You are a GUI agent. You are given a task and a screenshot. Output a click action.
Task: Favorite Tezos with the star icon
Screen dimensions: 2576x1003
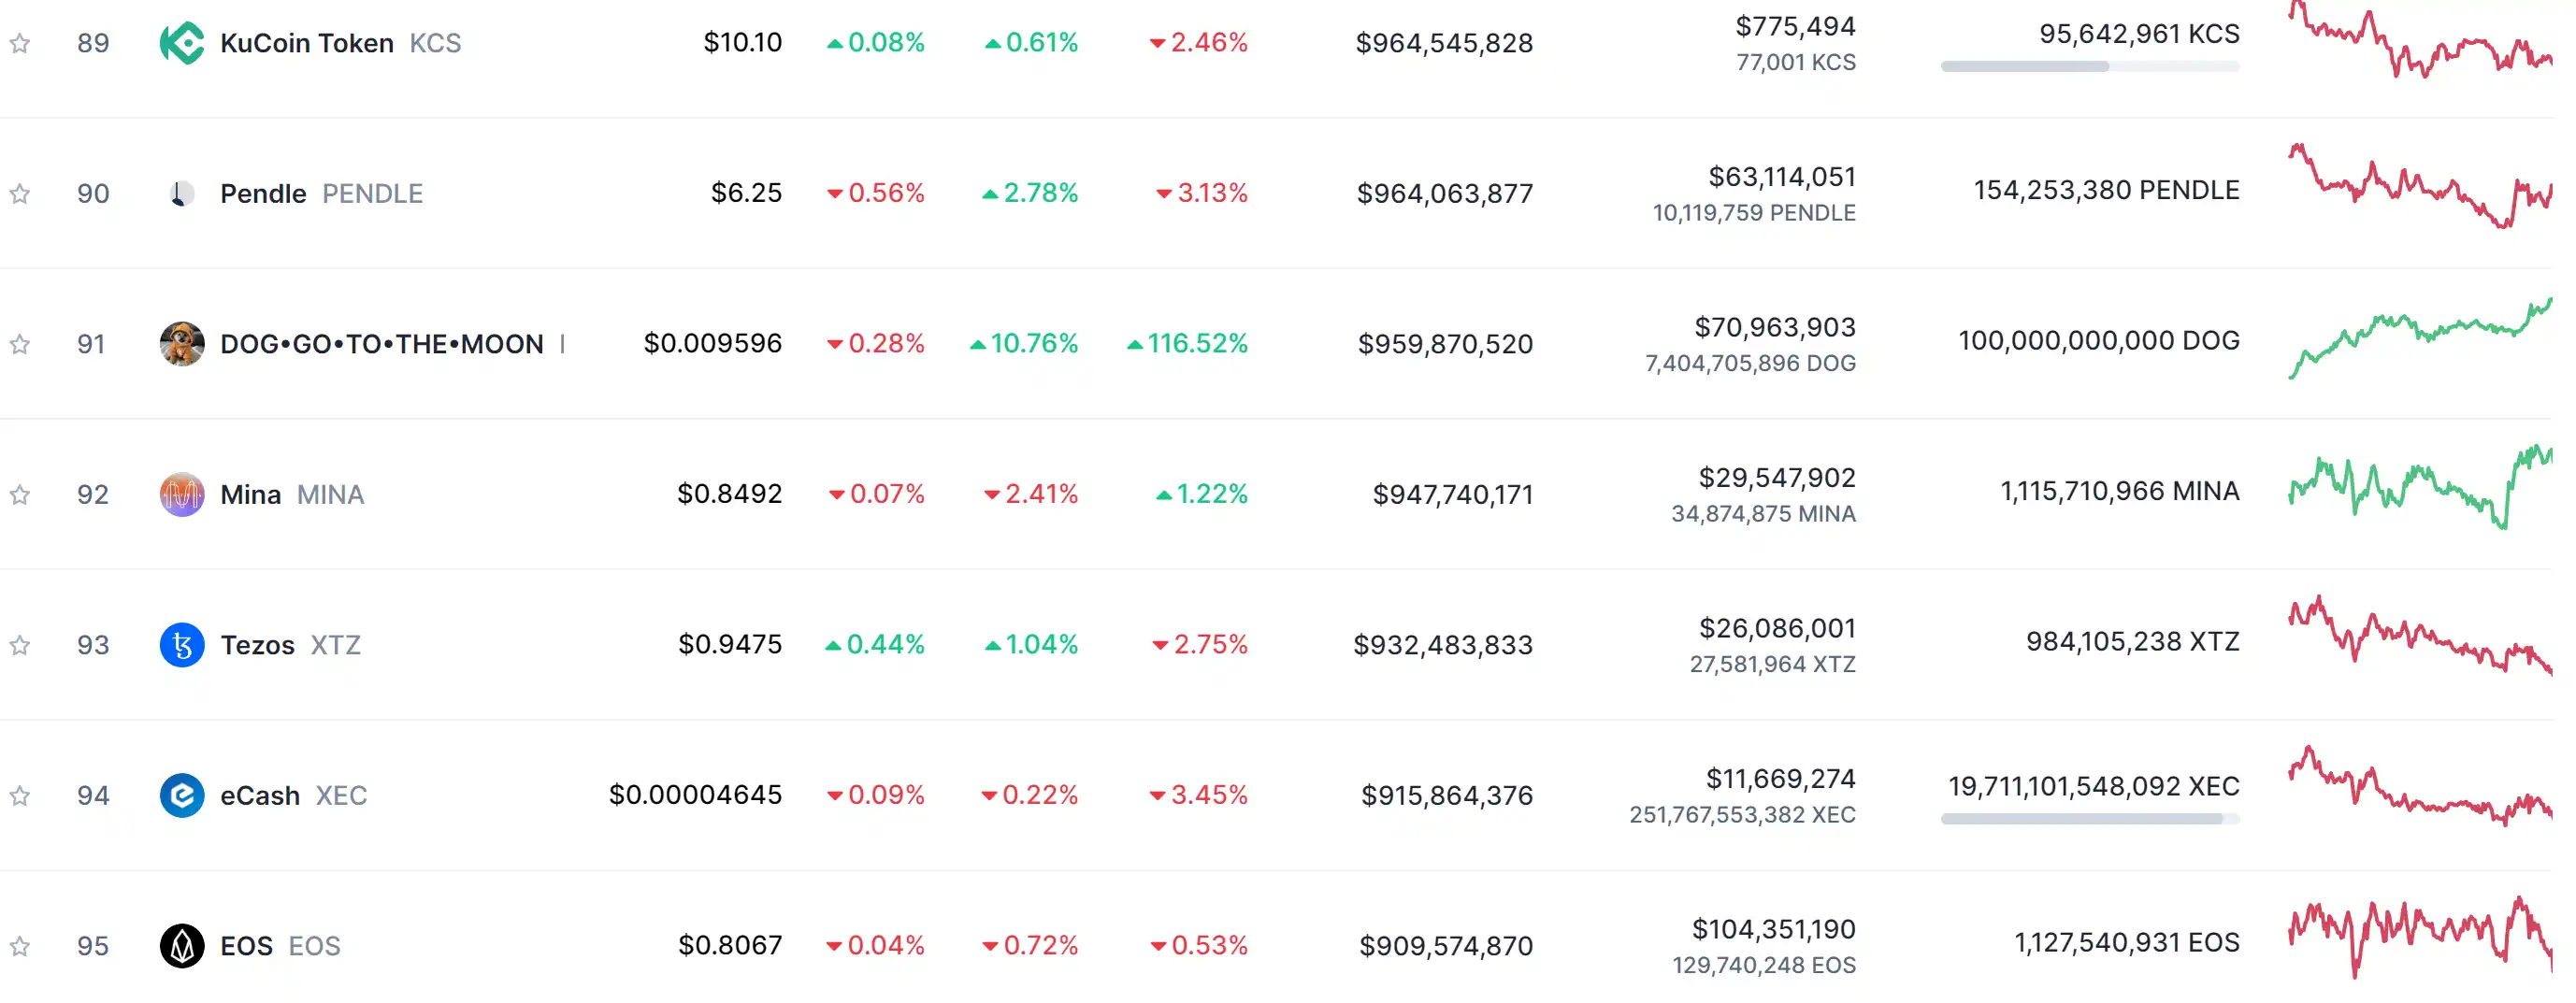(x=20, y=645)
